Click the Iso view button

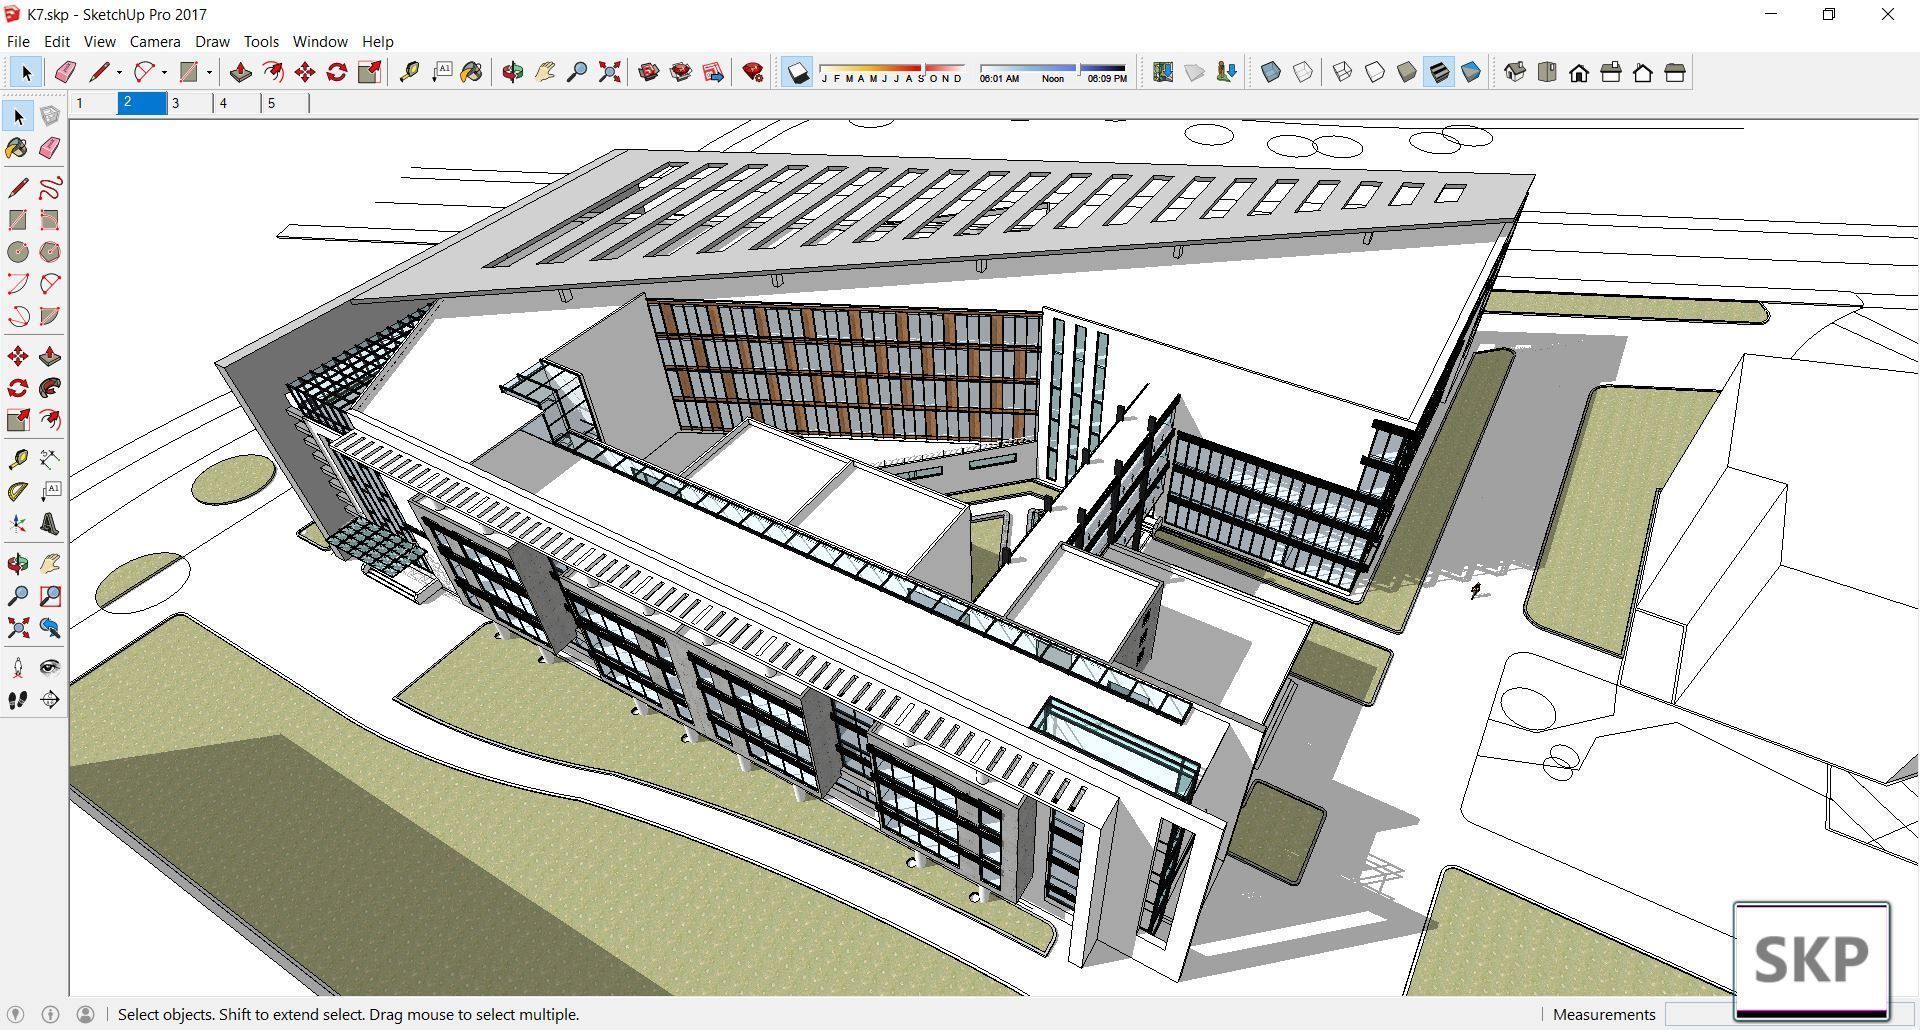[1515, 72]
